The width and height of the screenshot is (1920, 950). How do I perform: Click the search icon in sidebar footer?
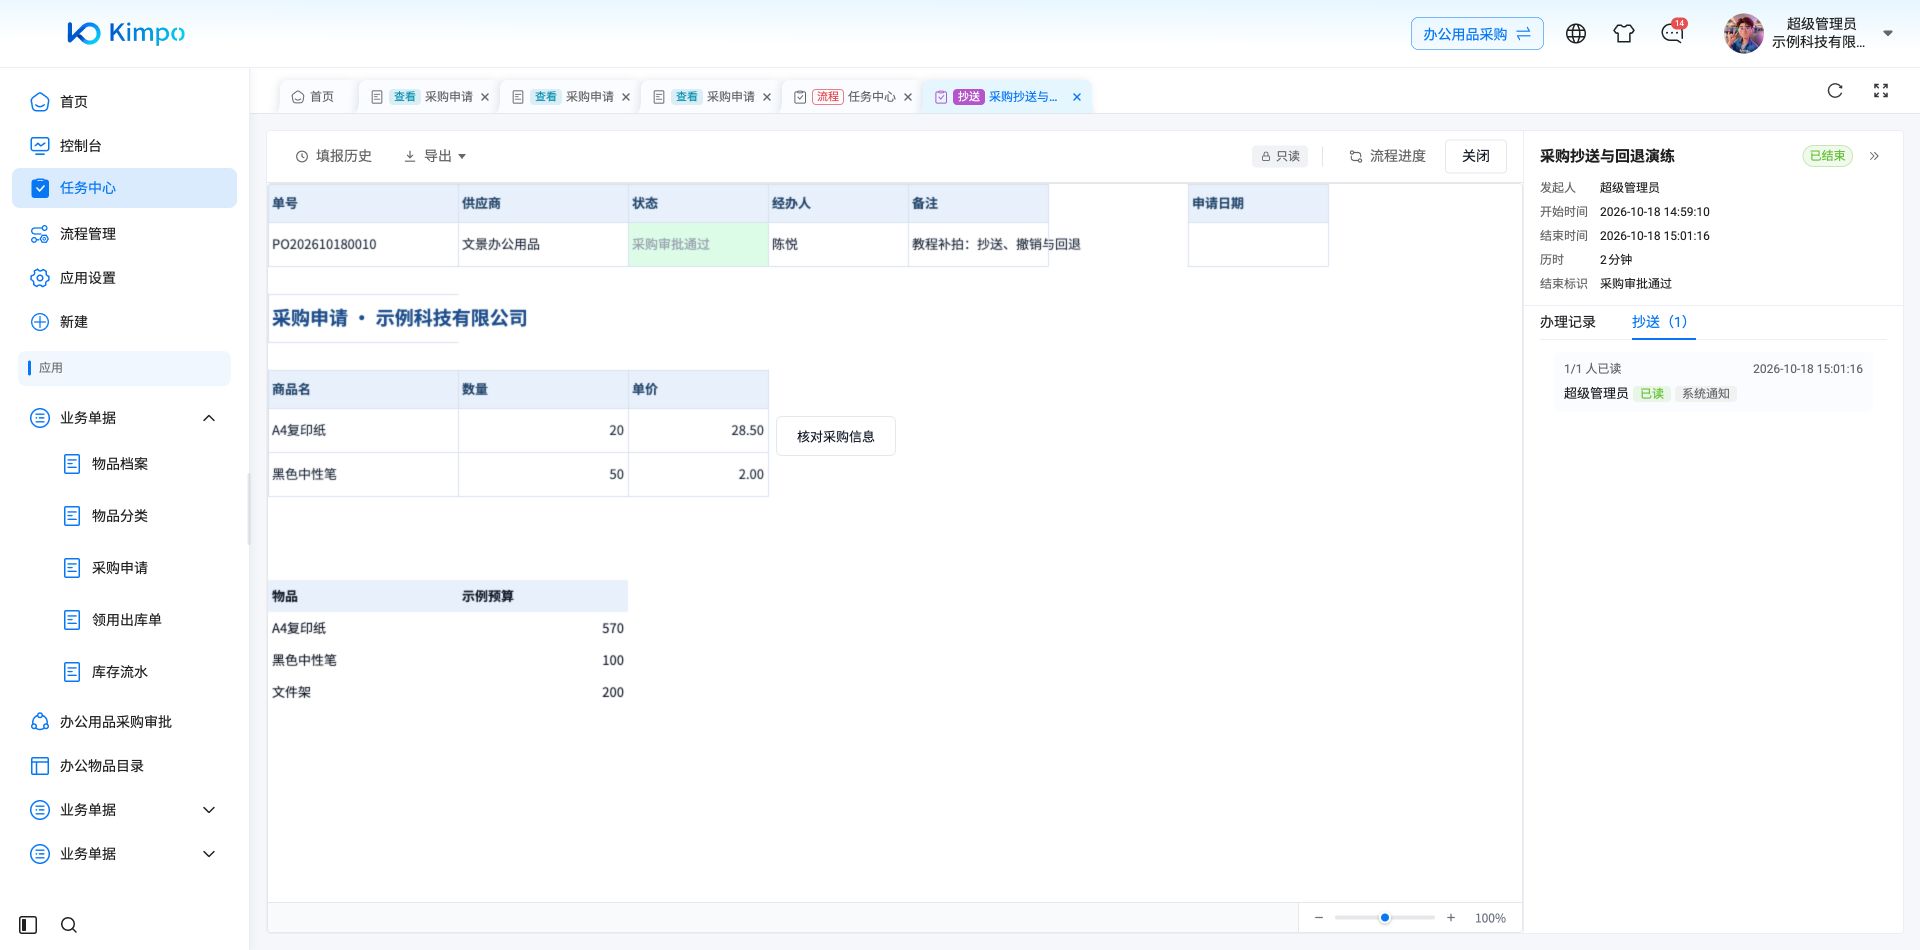[69, 925]
